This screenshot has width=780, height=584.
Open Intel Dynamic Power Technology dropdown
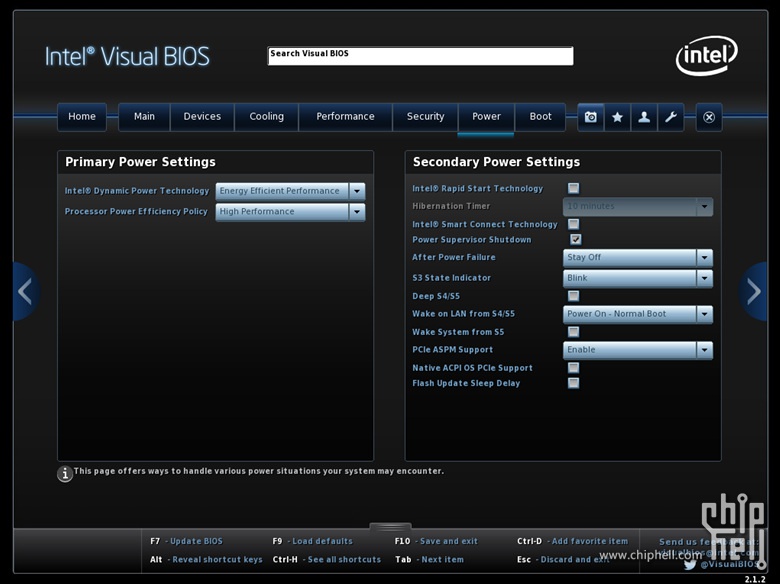pos(290,191)
